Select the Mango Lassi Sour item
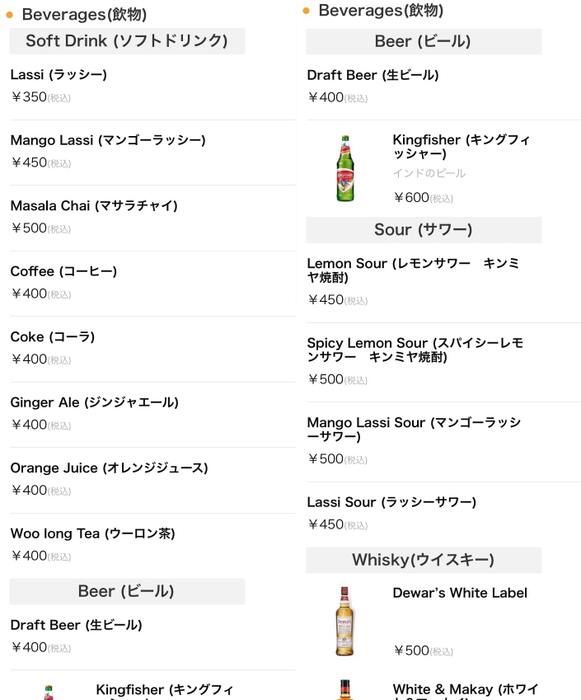Image resolution: width=581 pixels, height=700 pixels. 443,442
